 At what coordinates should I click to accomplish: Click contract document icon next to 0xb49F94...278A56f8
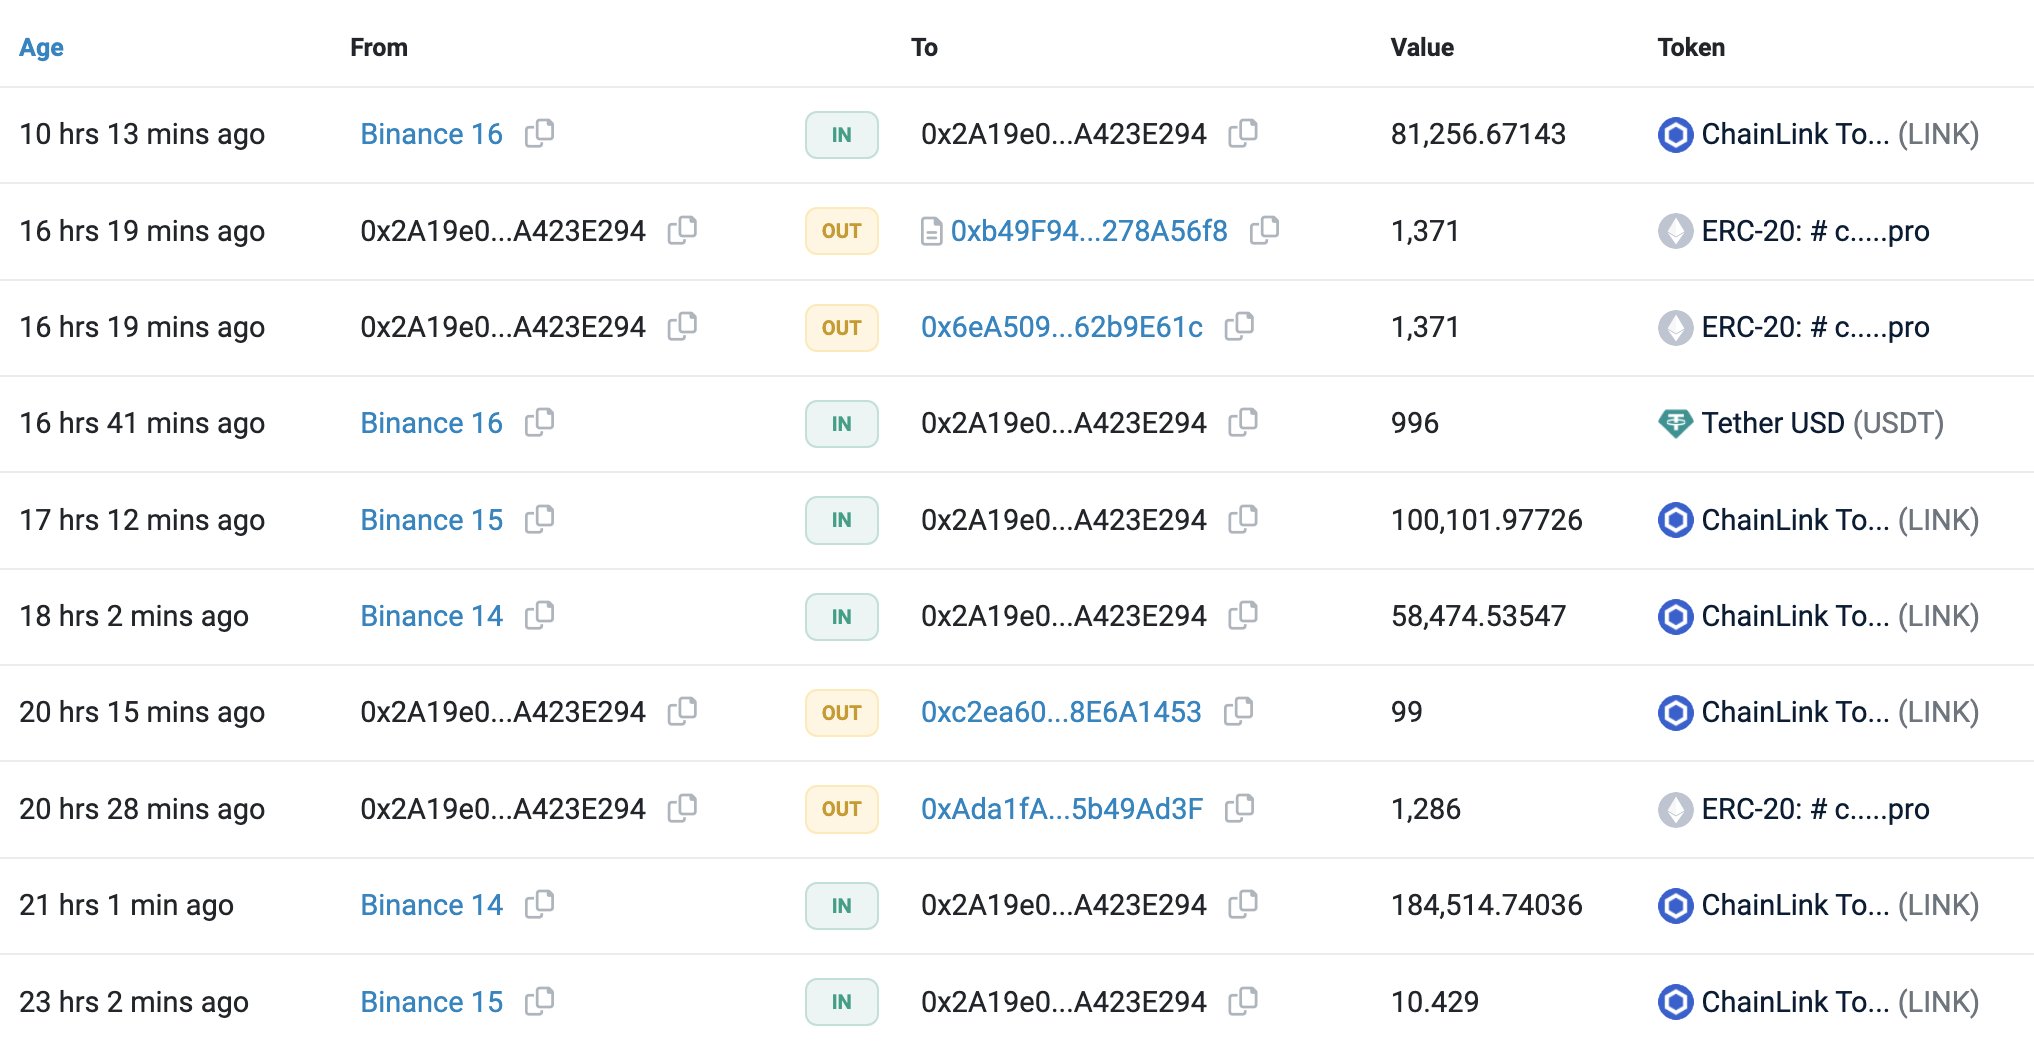(x=931, y=231)
